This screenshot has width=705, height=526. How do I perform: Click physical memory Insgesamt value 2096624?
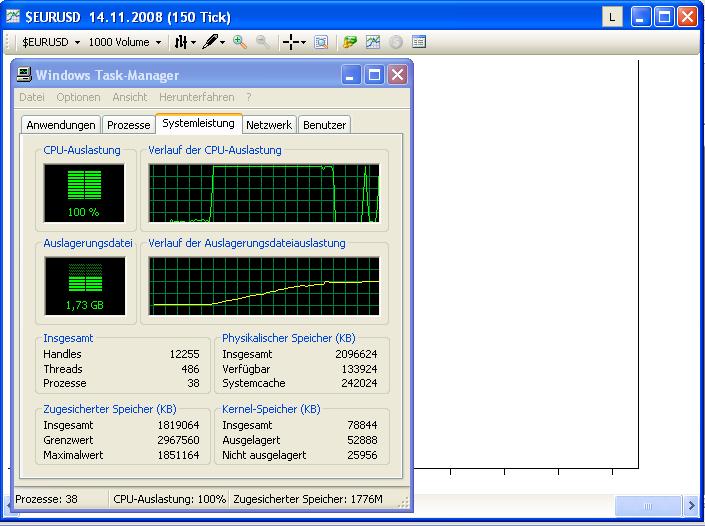tap(356, 354)
